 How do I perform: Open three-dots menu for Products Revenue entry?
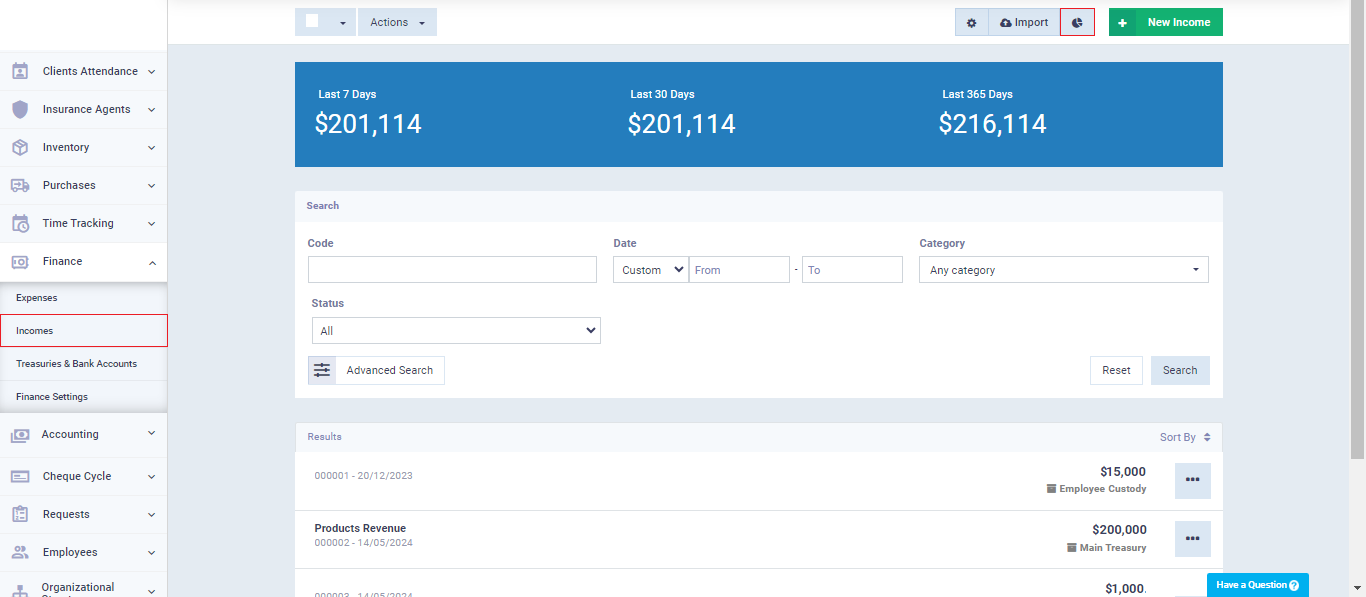click(1192, 539)
